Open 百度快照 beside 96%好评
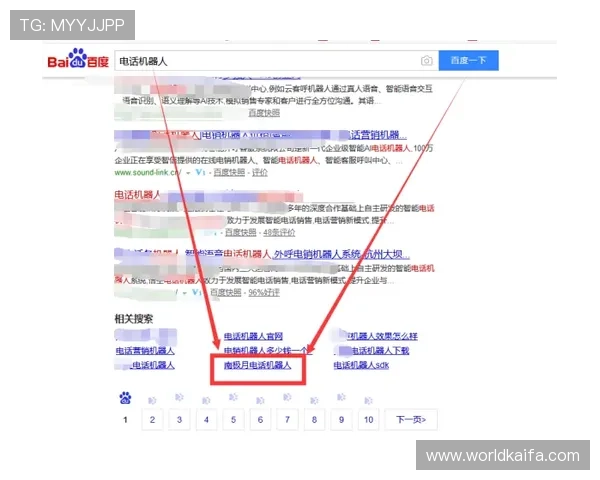Screen dimensions: 600x480 (226, 292)
